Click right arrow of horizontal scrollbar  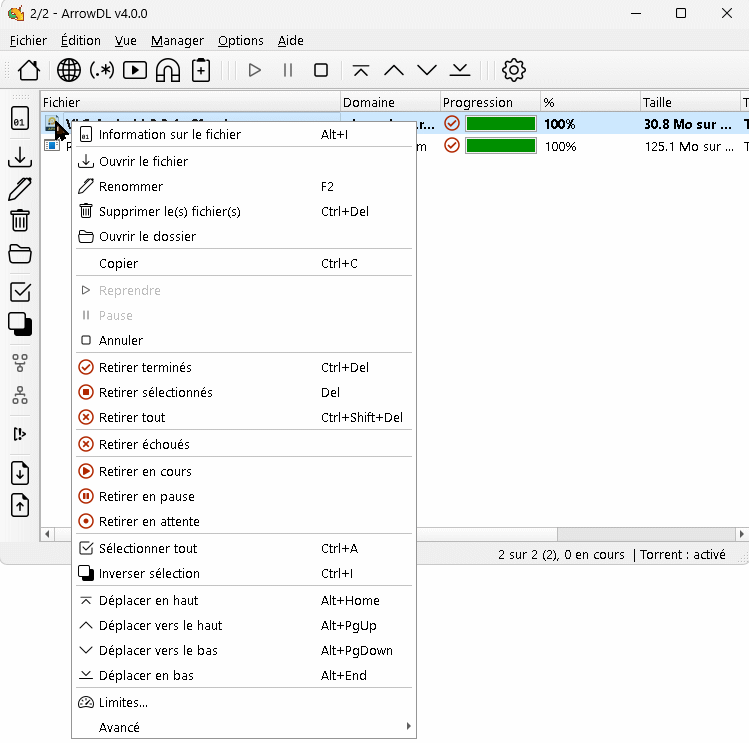point(741,534)
